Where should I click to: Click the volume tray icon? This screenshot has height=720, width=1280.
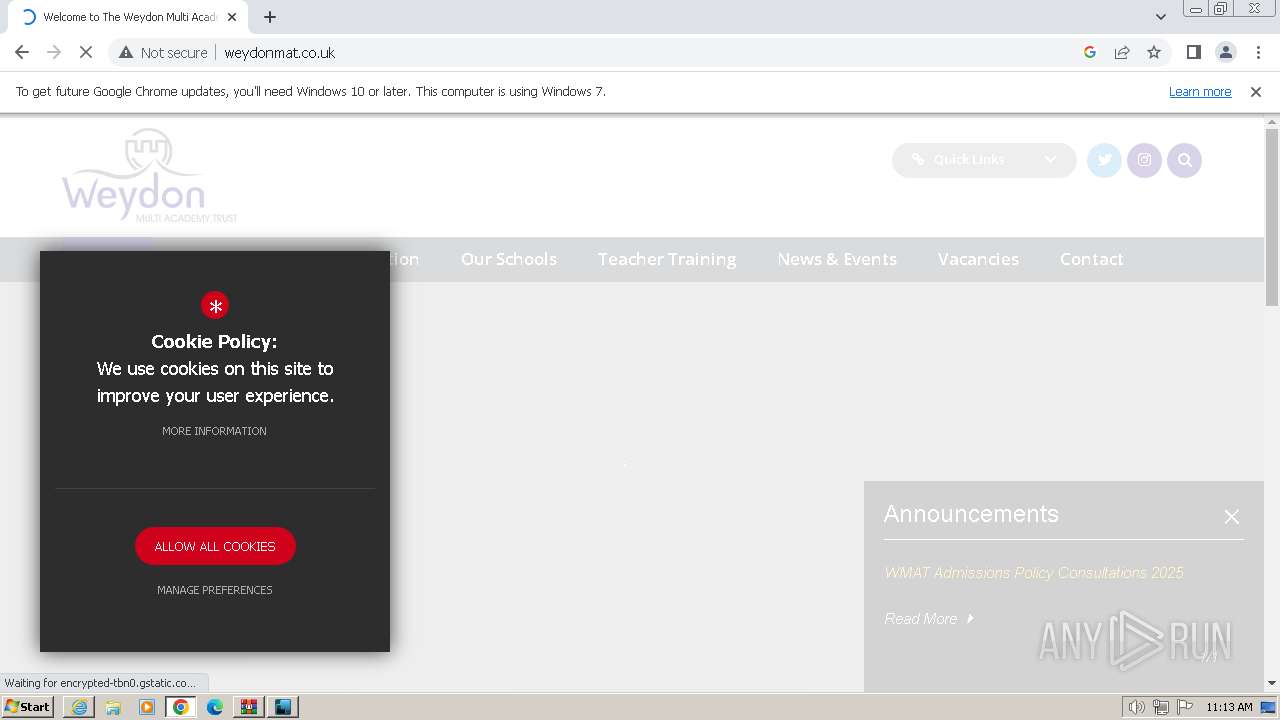click(x=1136, y=707)
